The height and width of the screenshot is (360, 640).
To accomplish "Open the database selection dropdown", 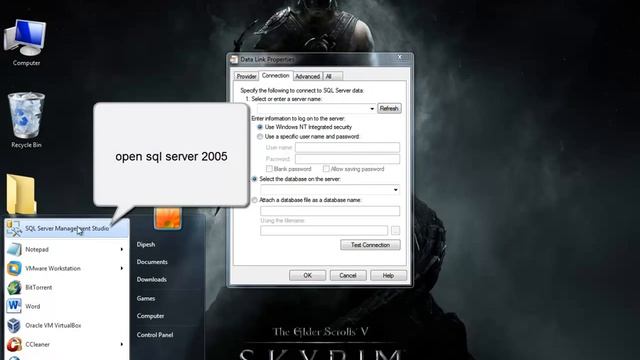I will (395, 190).
